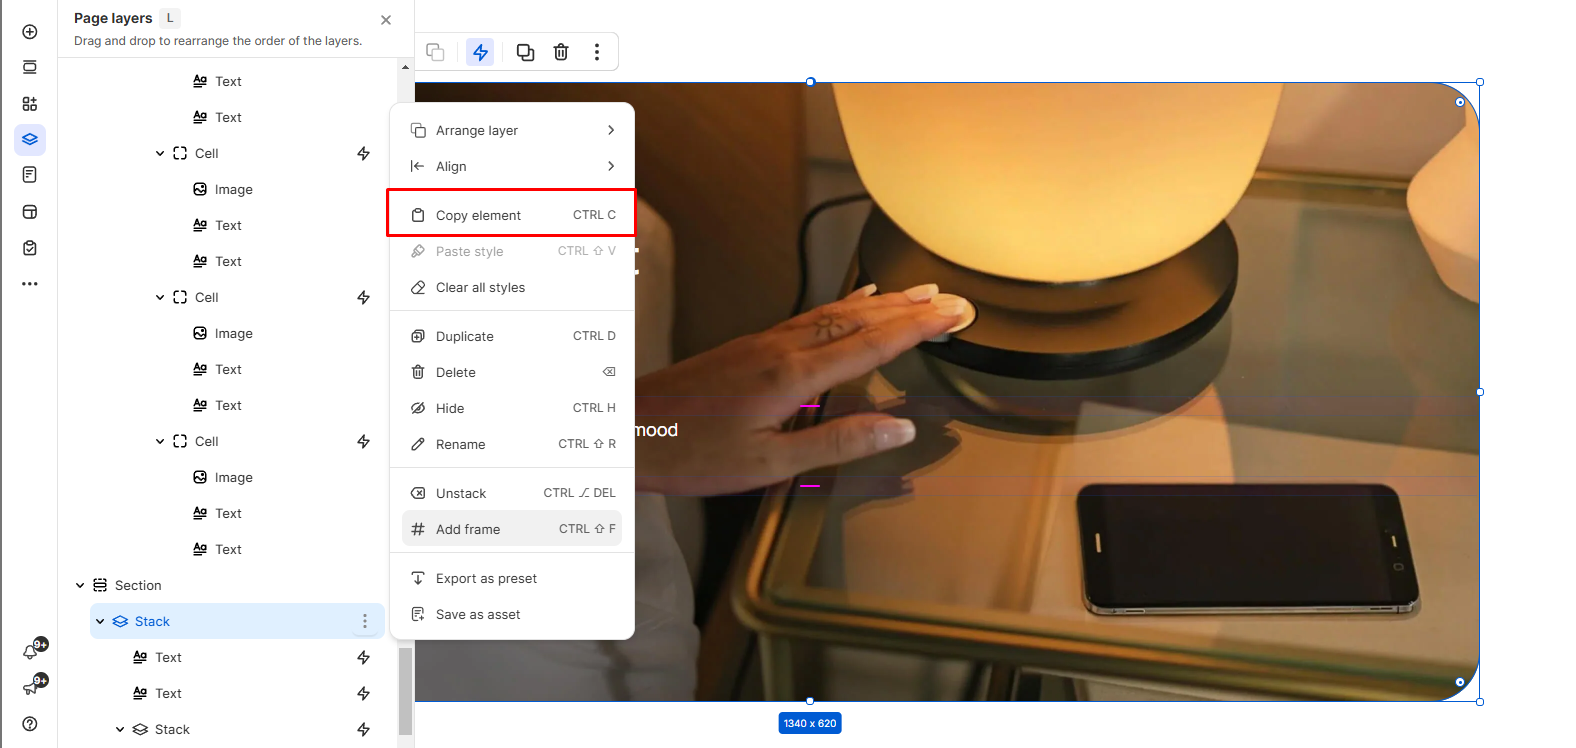Click the bottom-right corner radius handle
Image resolution: width=1576 pixels, height=748 pixels.
coord(1460,682)
